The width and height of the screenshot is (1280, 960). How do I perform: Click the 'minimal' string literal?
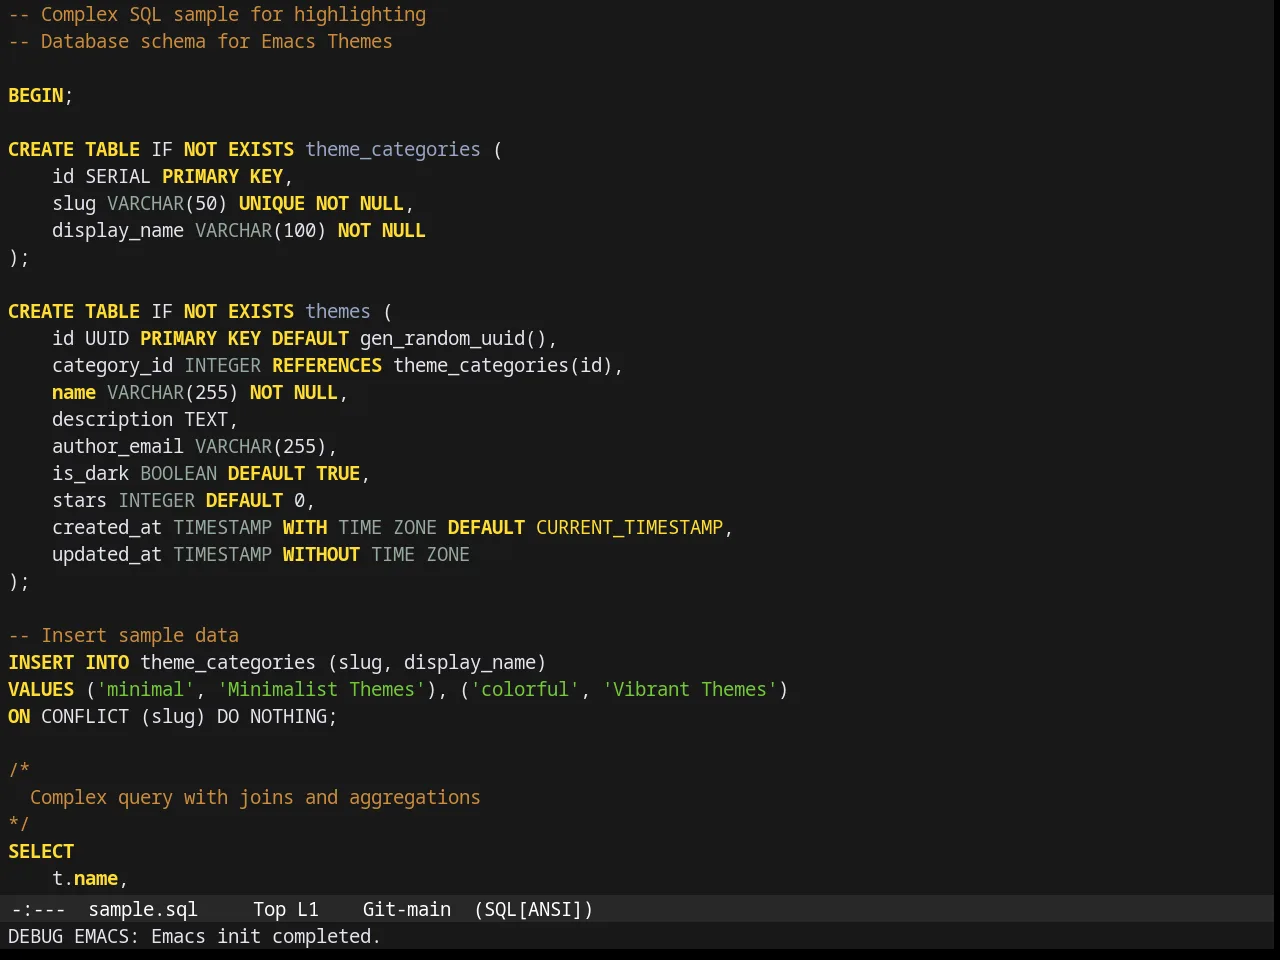[145, 689]
